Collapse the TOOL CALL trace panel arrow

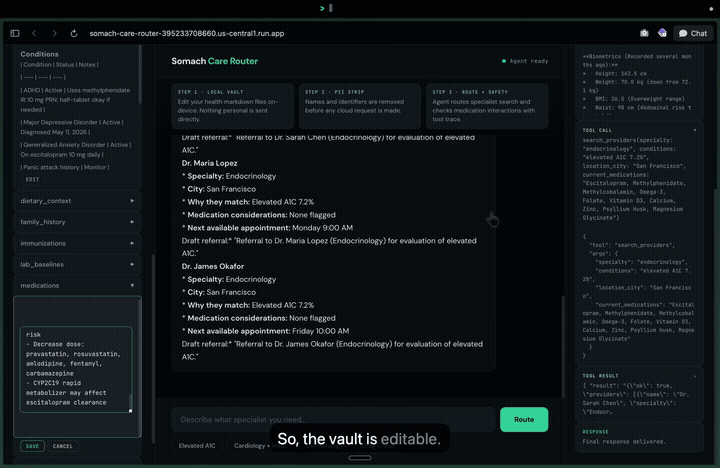point(694,130)
